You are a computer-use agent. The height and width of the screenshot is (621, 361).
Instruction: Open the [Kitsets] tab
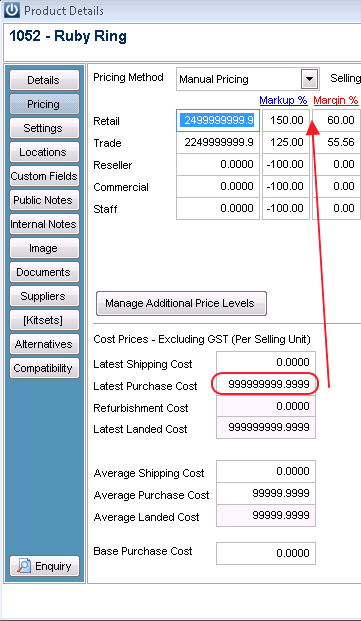[x=44, y=320]
